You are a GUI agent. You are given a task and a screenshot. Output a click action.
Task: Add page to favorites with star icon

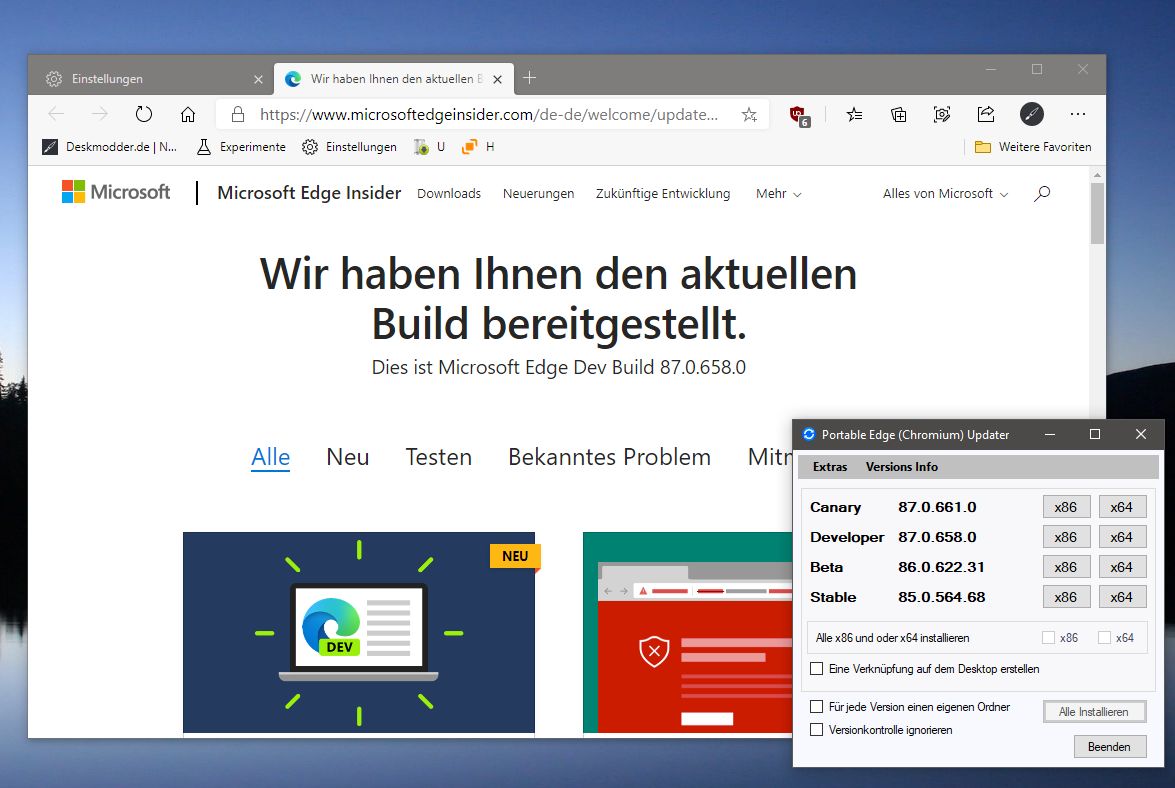(x=749, y=115)
